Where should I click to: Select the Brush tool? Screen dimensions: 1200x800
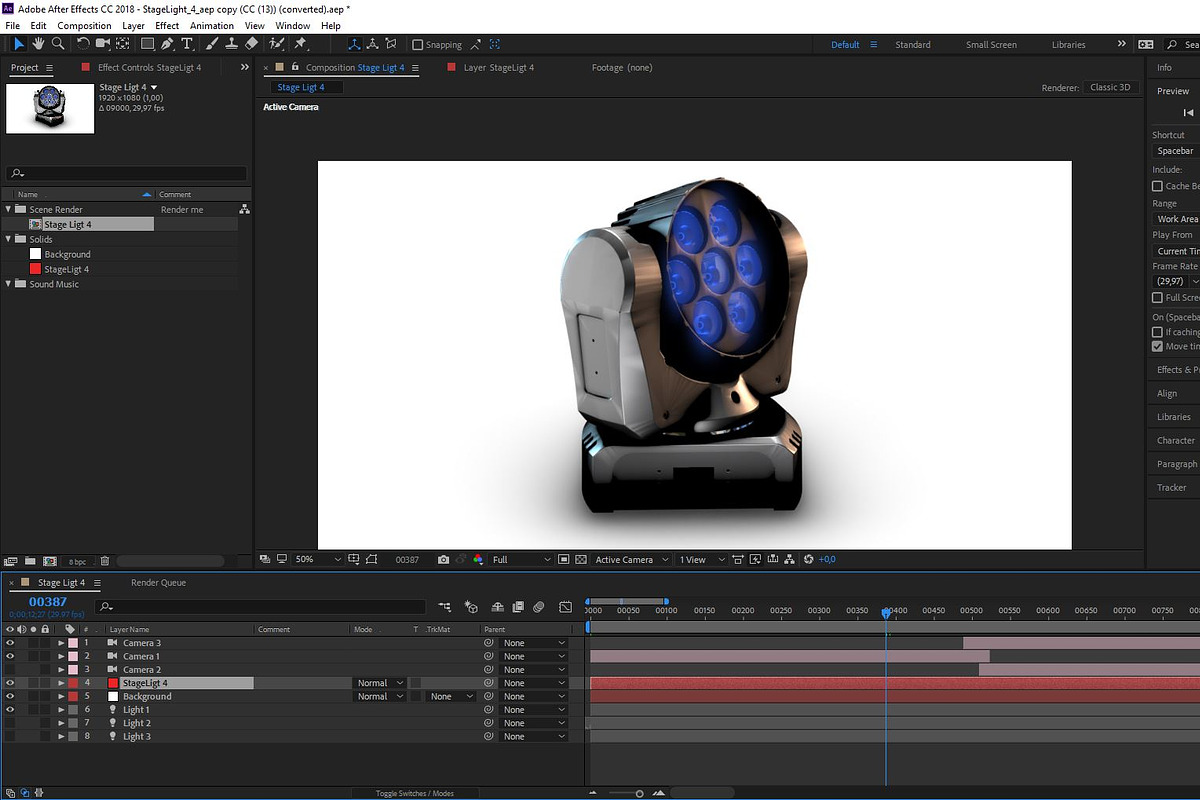tap(213, 44)
